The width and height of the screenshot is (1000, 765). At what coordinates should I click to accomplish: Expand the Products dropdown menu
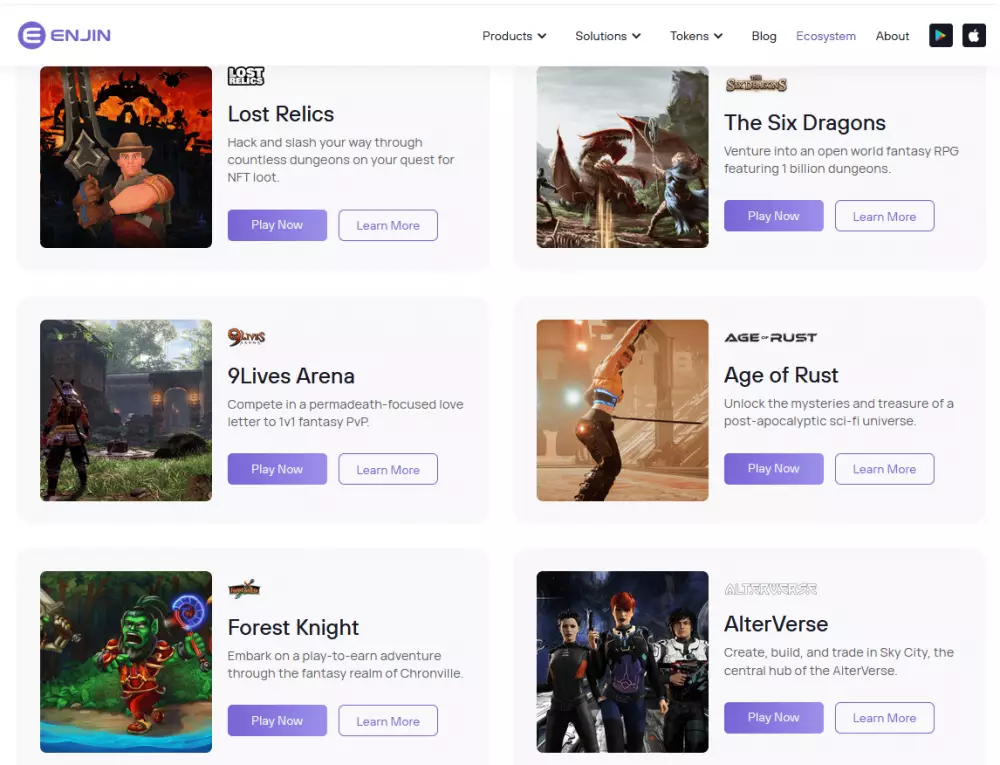(x=514, y=36)
